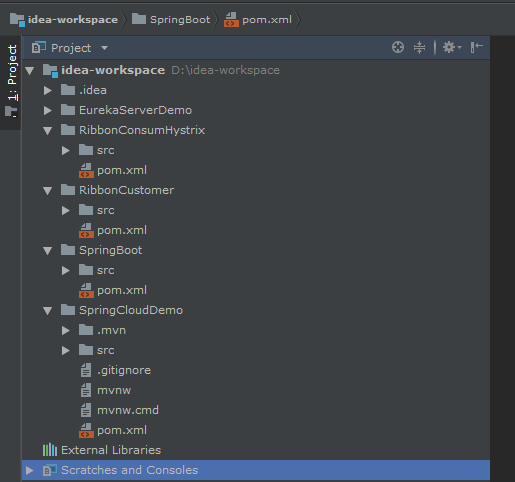Hide the Project tool window with hide icon
Viewport: 515px width, 482px height.
click(x=476, y=47)
